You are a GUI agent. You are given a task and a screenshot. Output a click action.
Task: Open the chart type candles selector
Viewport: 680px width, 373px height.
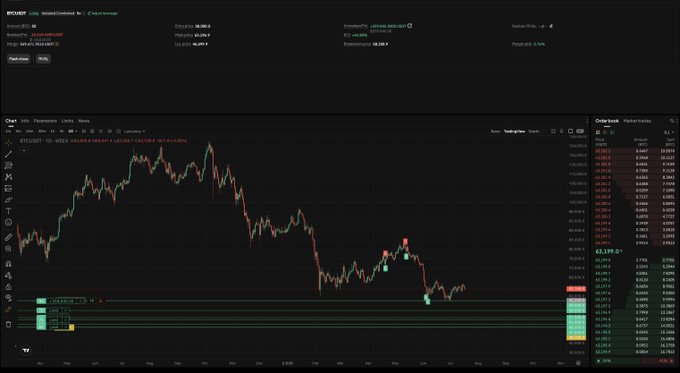point(83,131)
